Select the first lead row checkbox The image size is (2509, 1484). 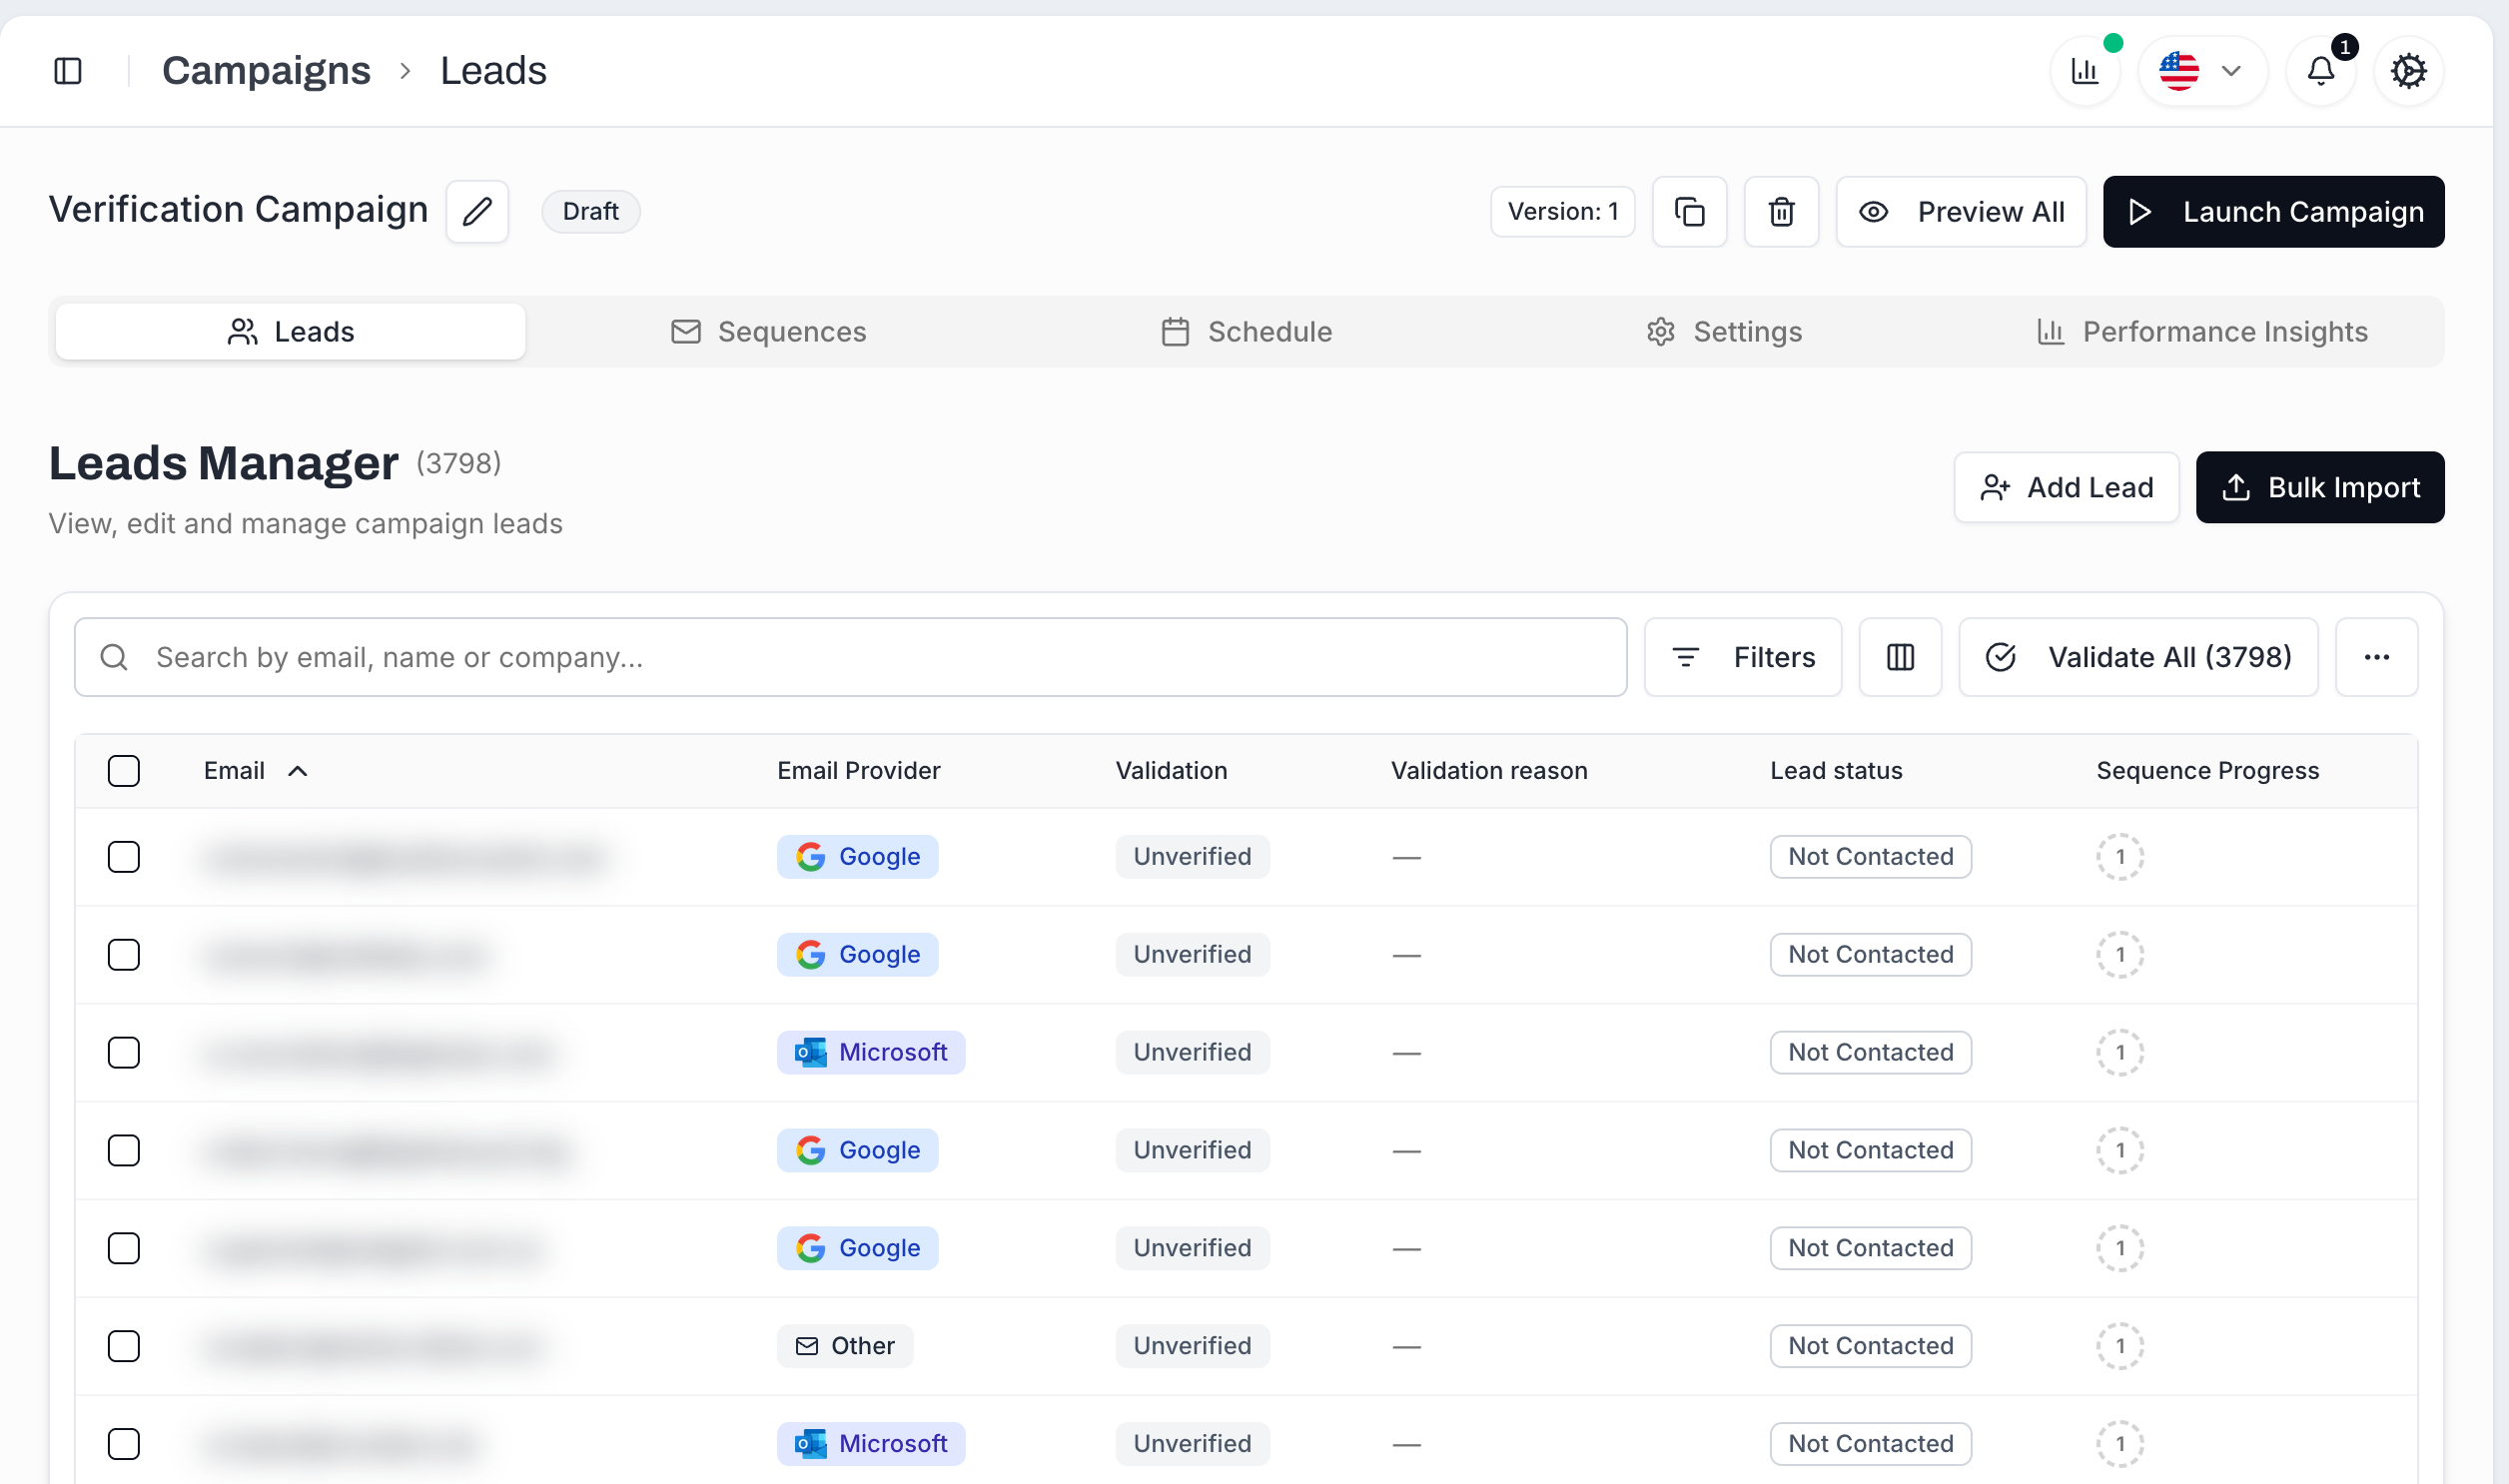click(x=124, y=857)
